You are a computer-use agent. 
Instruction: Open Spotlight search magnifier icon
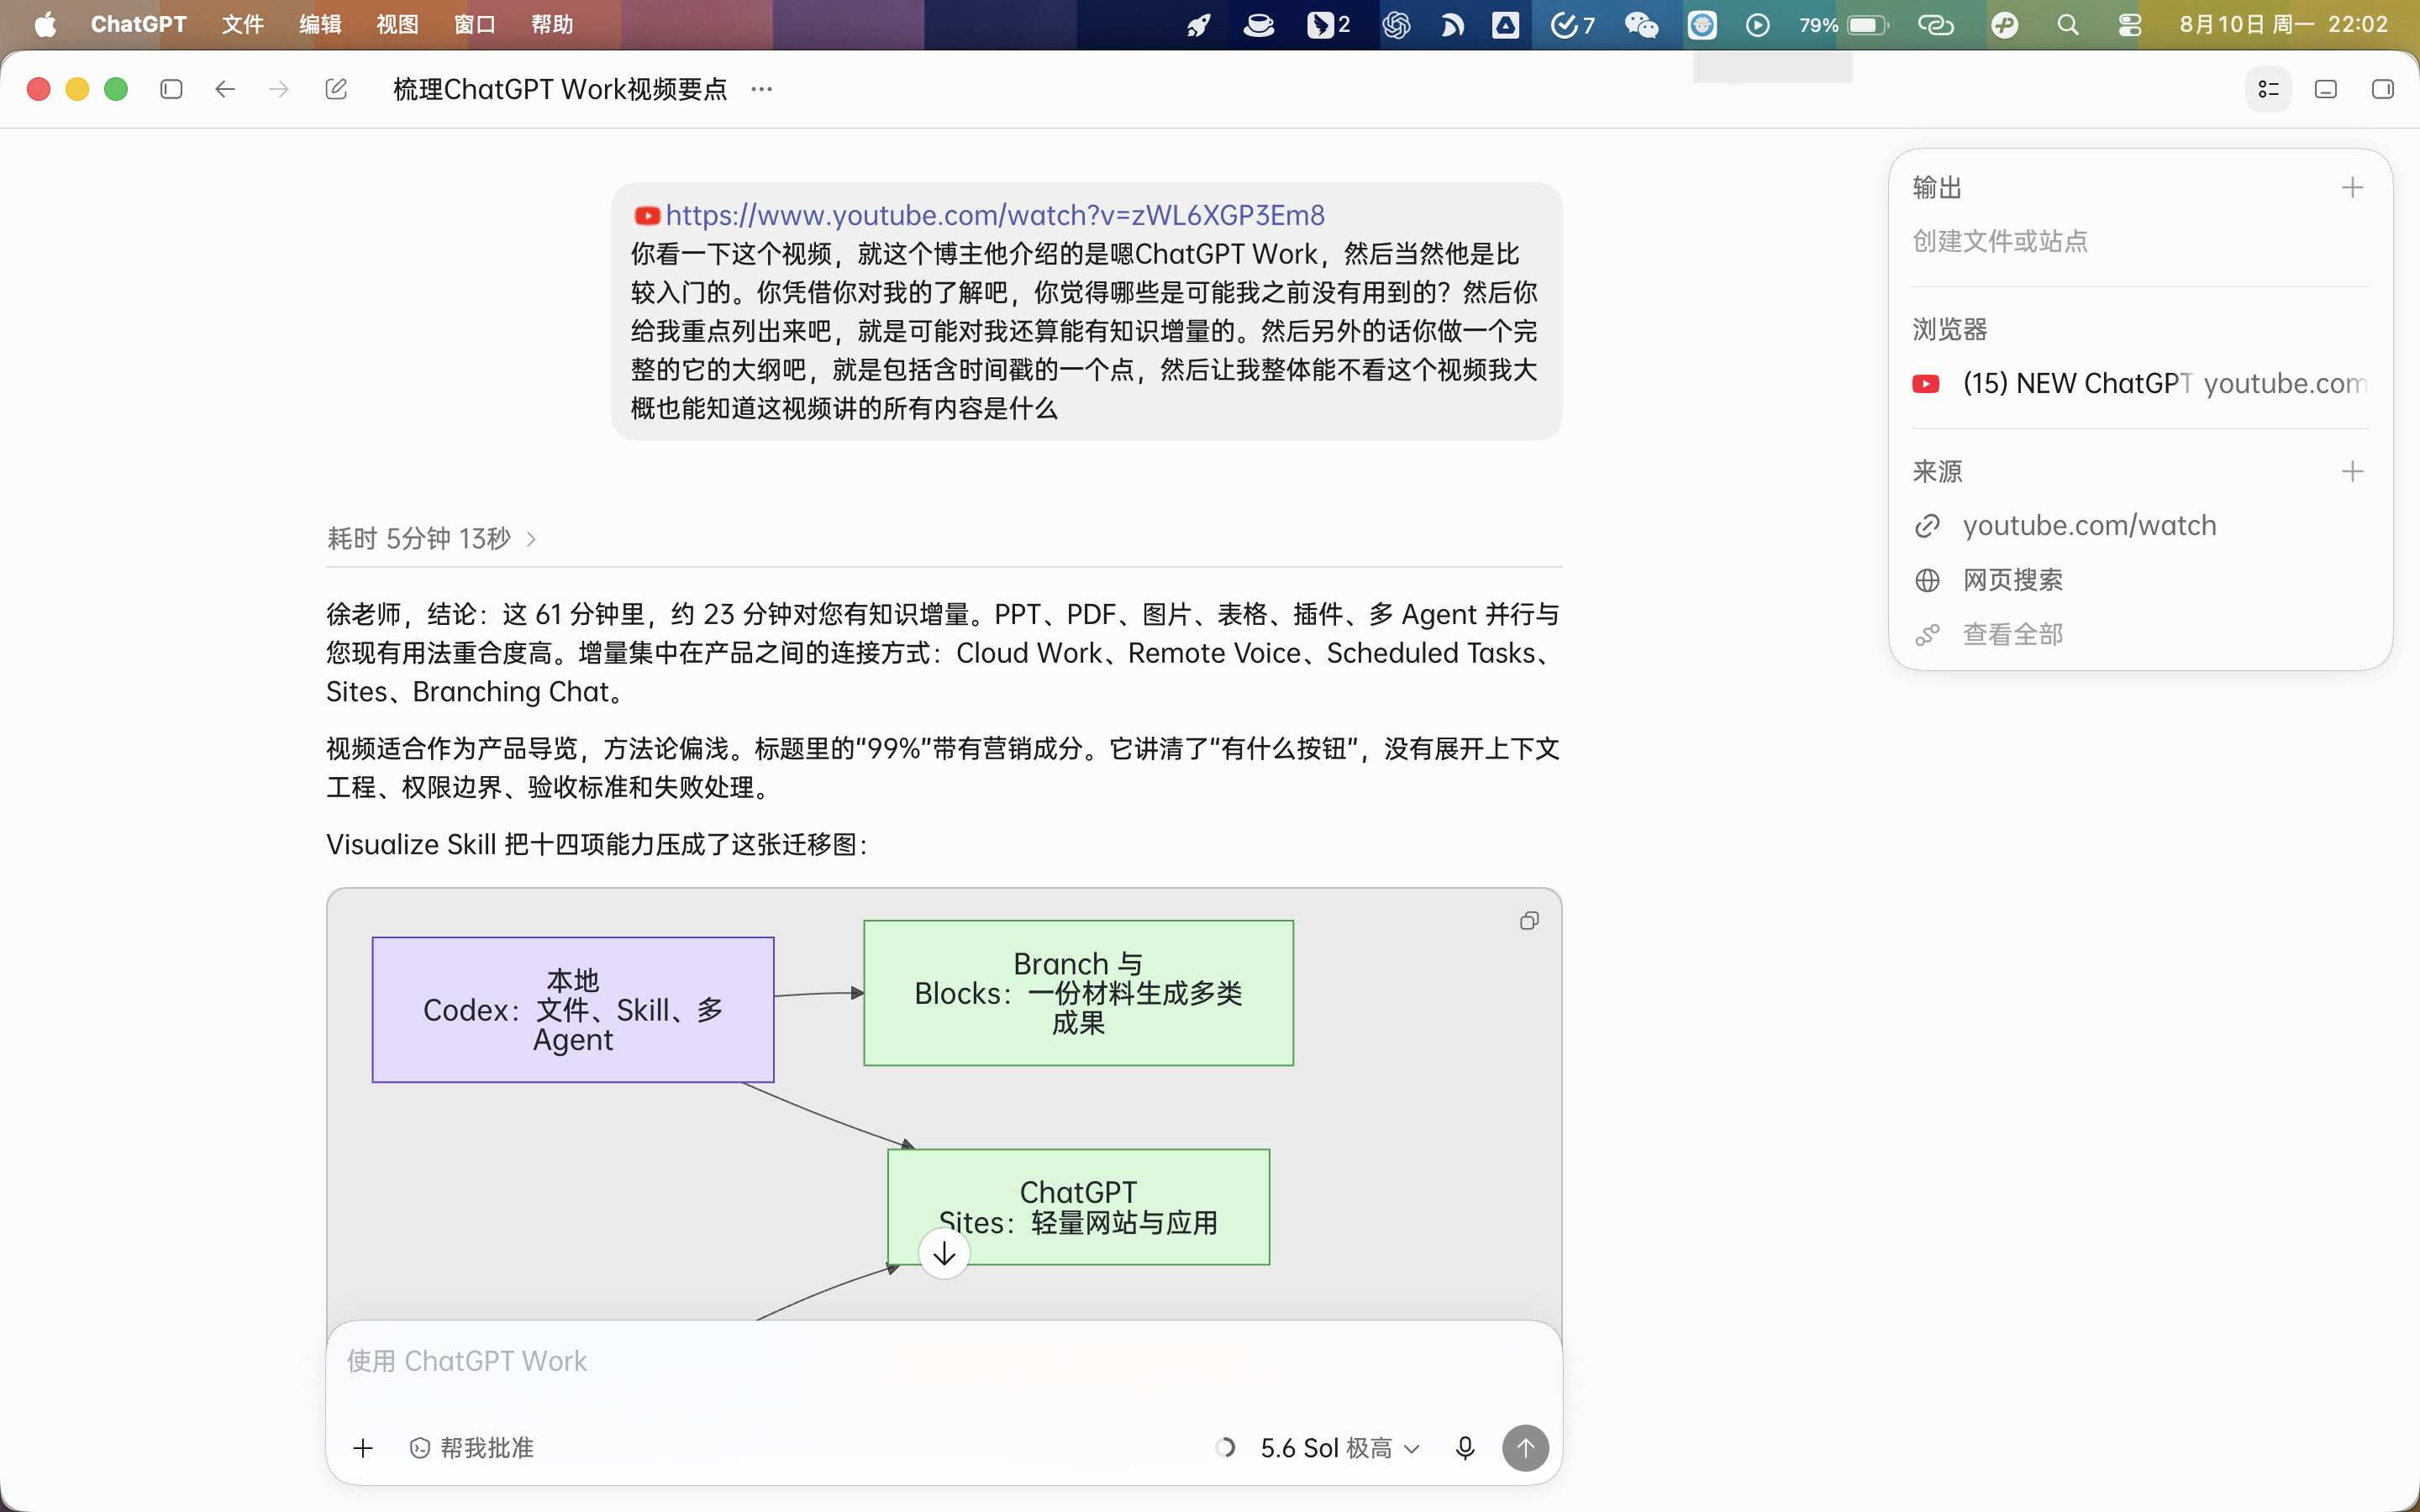click(x=2068, y=25)
